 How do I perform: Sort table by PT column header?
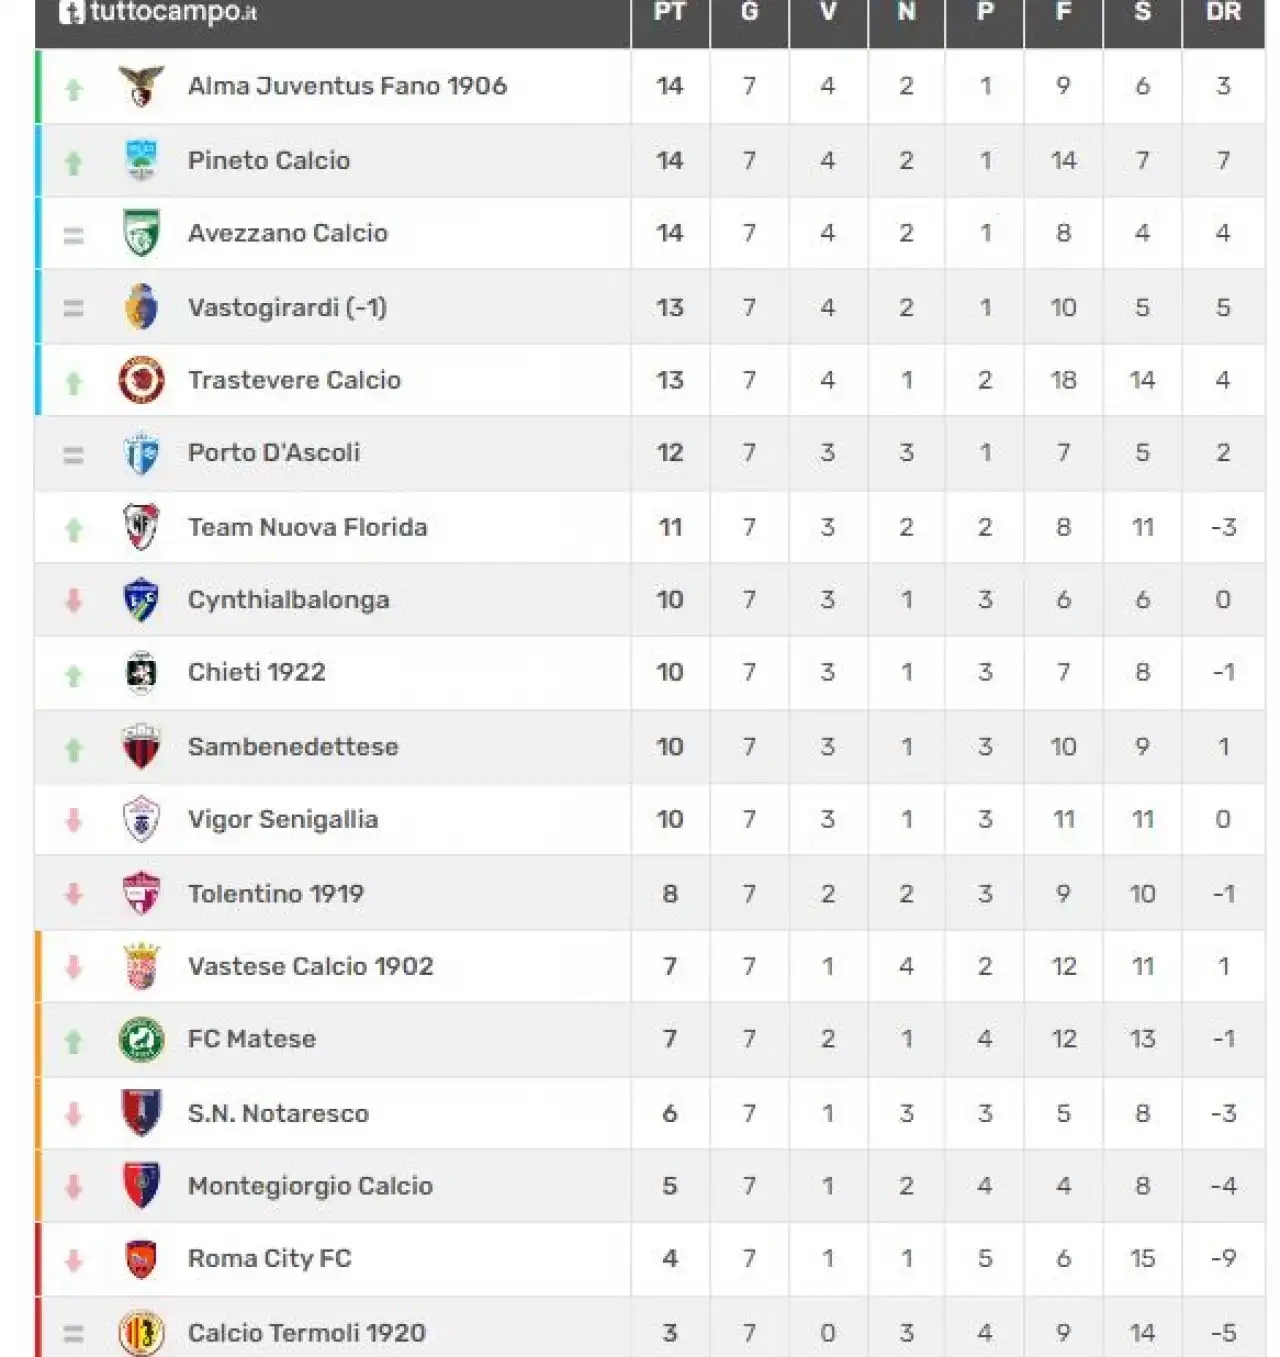(670, 12)
